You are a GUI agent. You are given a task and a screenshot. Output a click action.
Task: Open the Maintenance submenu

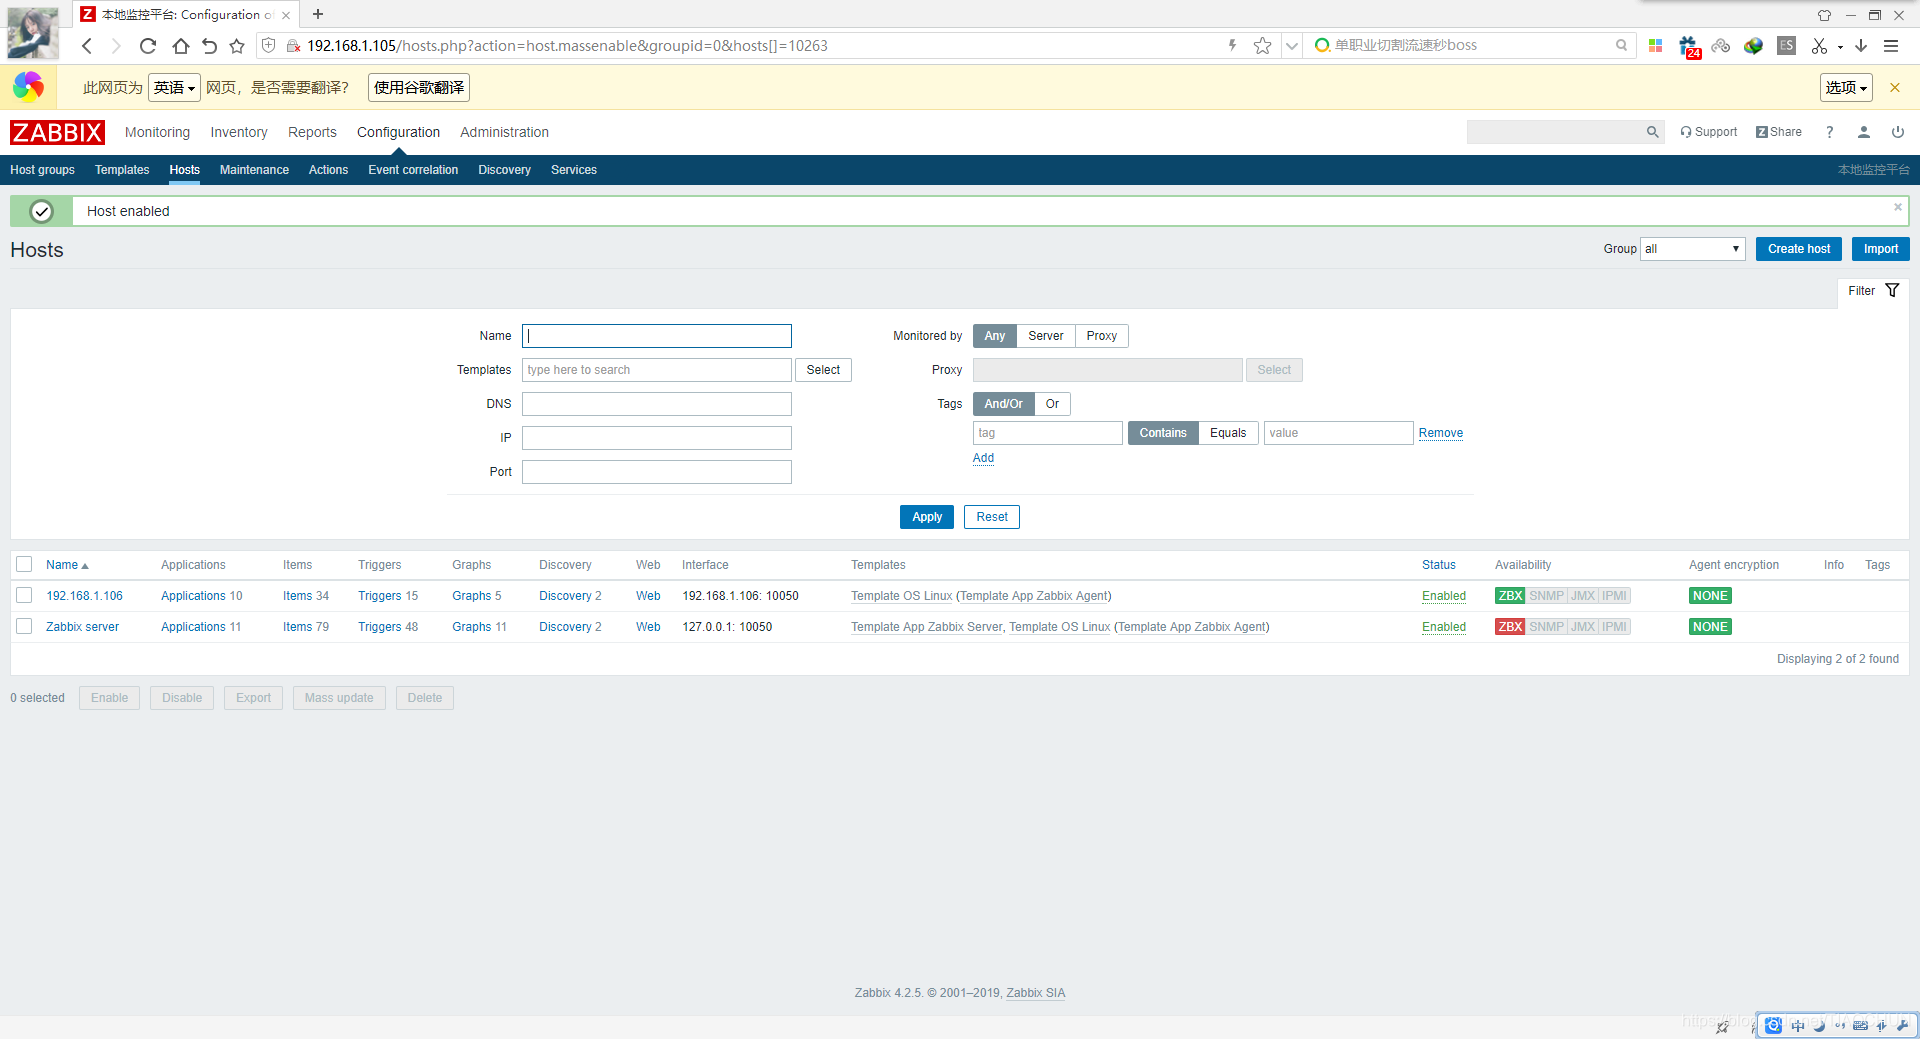[x=254, y=170]
